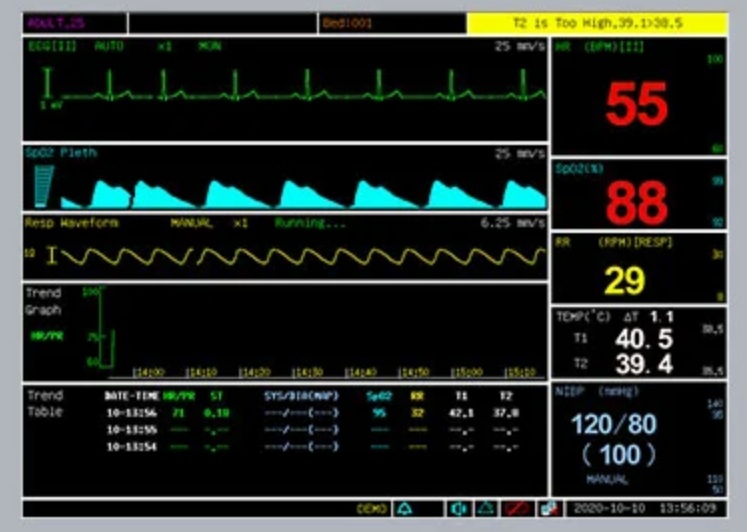Image resolution: width=747 pixels, height=532 pixels.
Task: Click the 15:10 trend graph time tick
Action: tap(520, 371)
